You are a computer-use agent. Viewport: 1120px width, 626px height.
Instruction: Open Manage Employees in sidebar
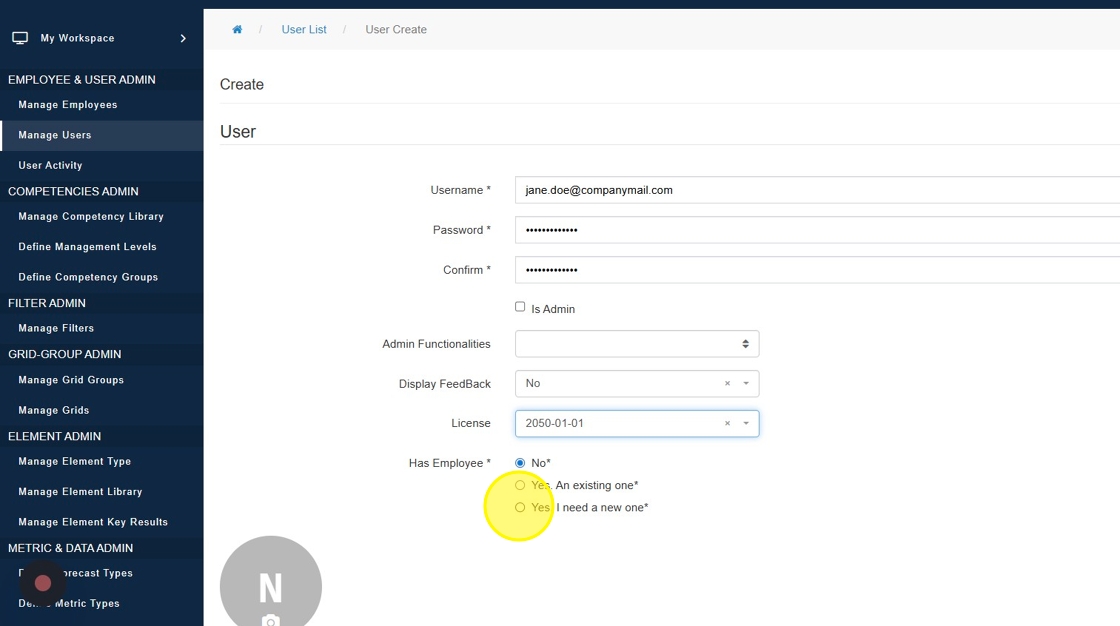coord(68,105)
